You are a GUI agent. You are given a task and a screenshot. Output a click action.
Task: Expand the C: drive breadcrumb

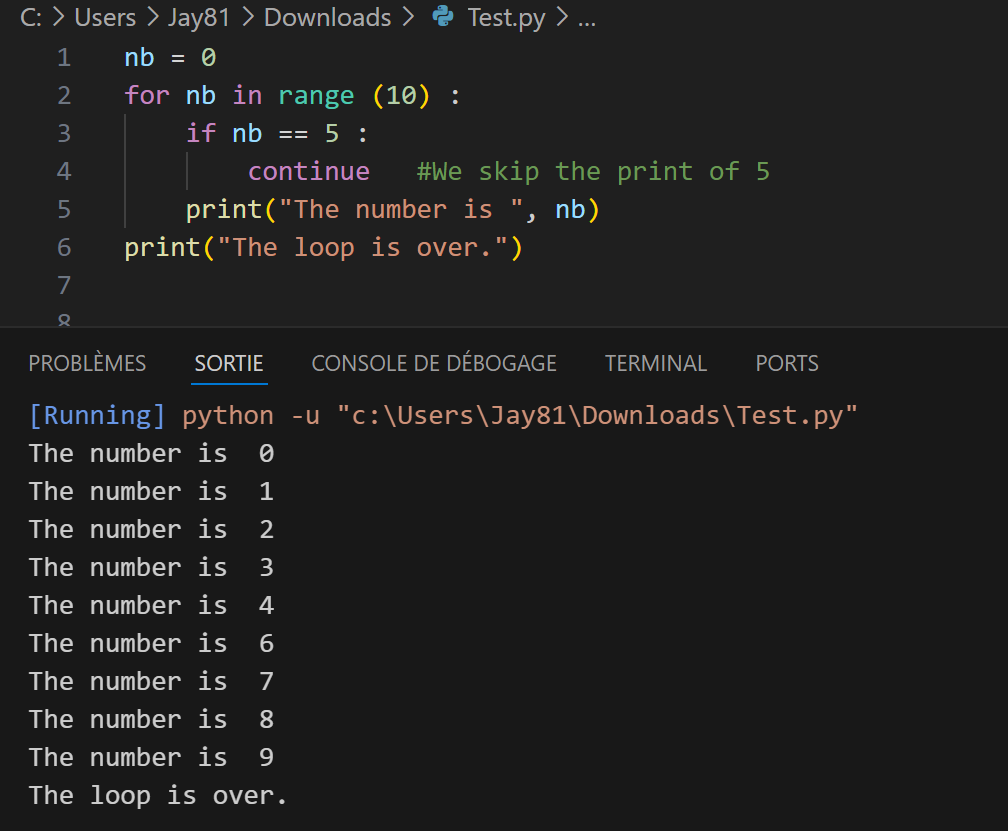click(30, 18)
